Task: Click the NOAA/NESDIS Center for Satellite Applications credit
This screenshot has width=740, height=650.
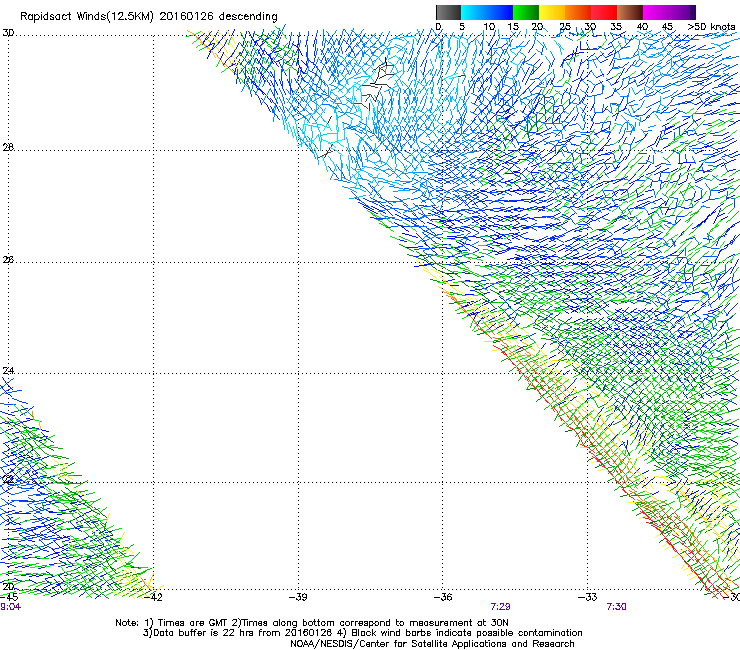Action: (432, 644)
